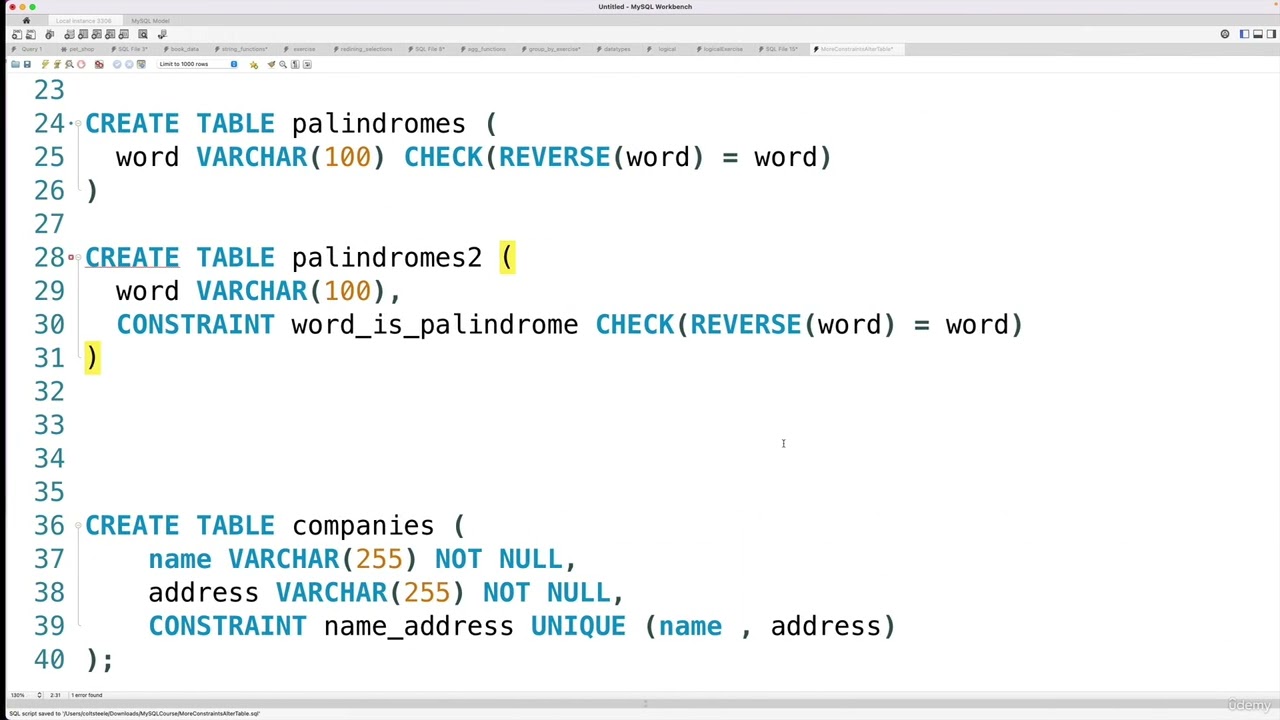Toggle the right sidebar panel visibility
This screenshot has width=1280, height=720.
tap(1271, 34)
